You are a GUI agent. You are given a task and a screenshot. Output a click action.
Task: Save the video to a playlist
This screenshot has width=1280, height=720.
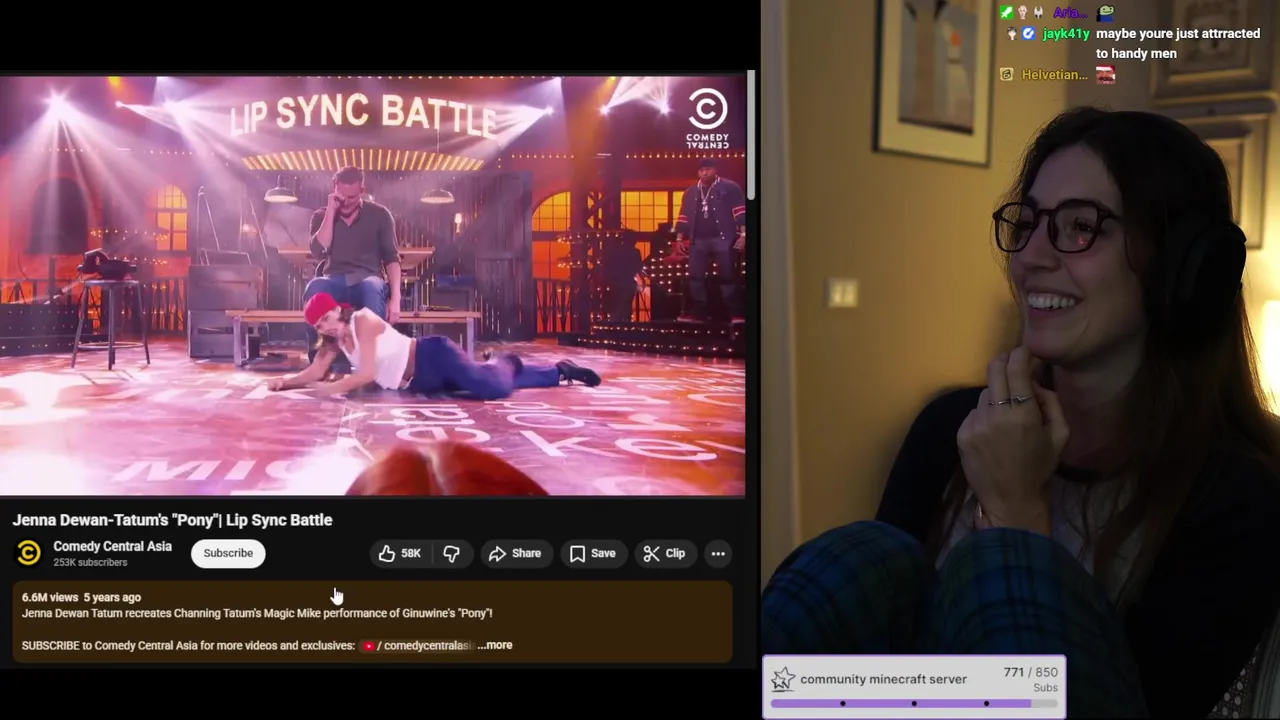(x=592, y=553)
